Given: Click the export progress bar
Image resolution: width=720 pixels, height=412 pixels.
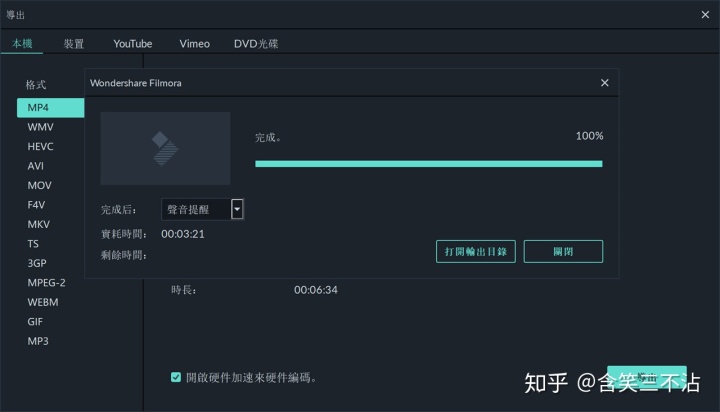Looking at the screenshot, I should point(429,164).
